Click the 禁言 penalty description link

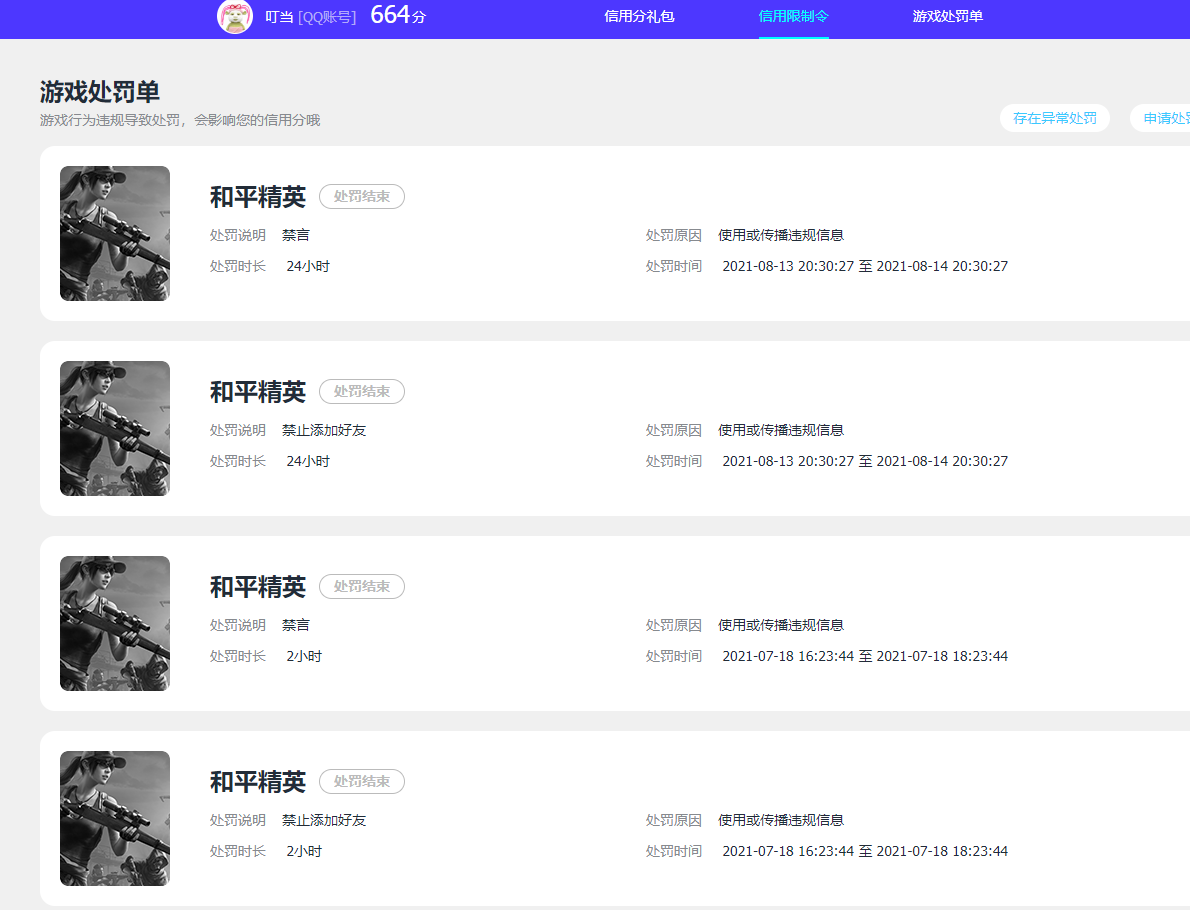tap(296, 235)
